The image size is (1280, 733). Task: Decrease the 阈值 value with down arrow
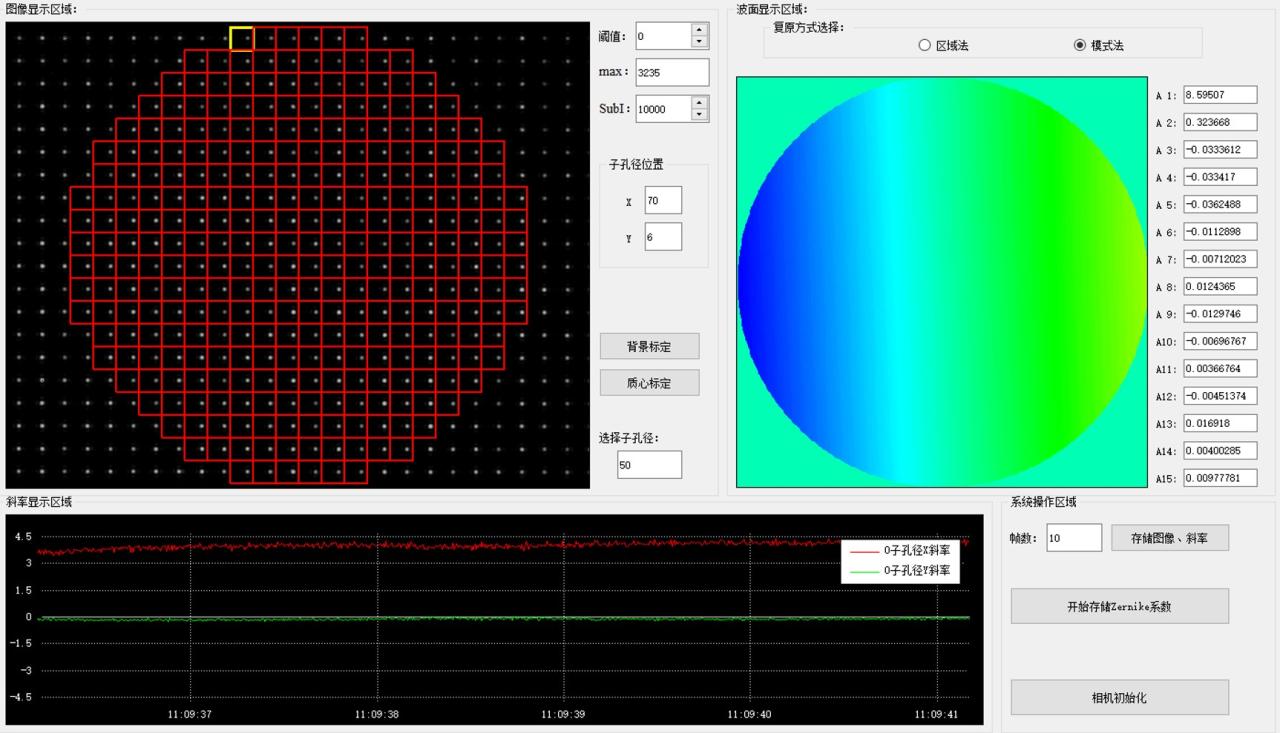pyautogui.click(x=699, y=42)
